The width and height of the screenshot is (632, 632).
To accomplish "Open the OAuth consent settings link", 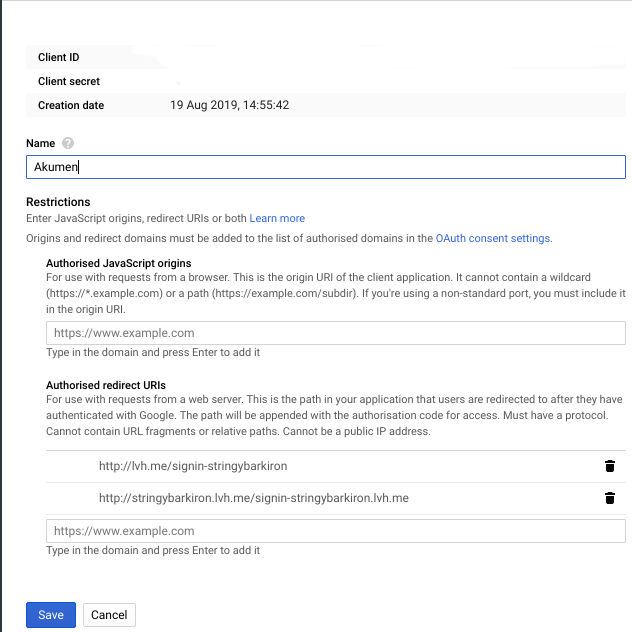I will 492,238.
